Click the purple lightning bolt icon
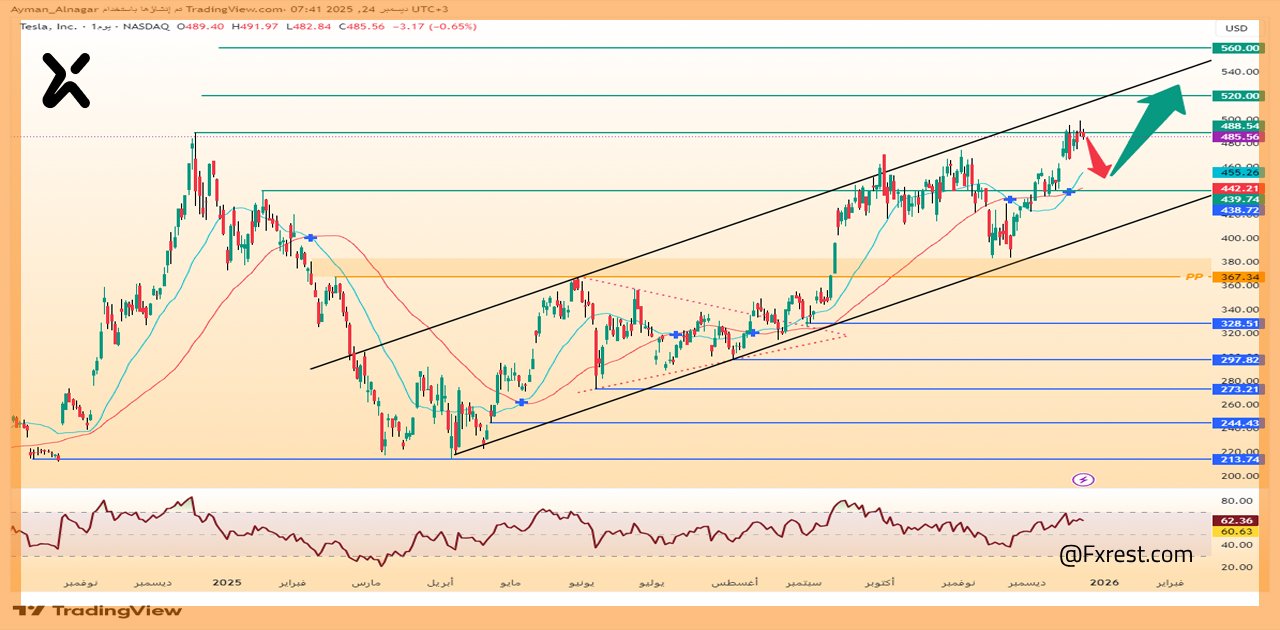 coord(1083,479)
